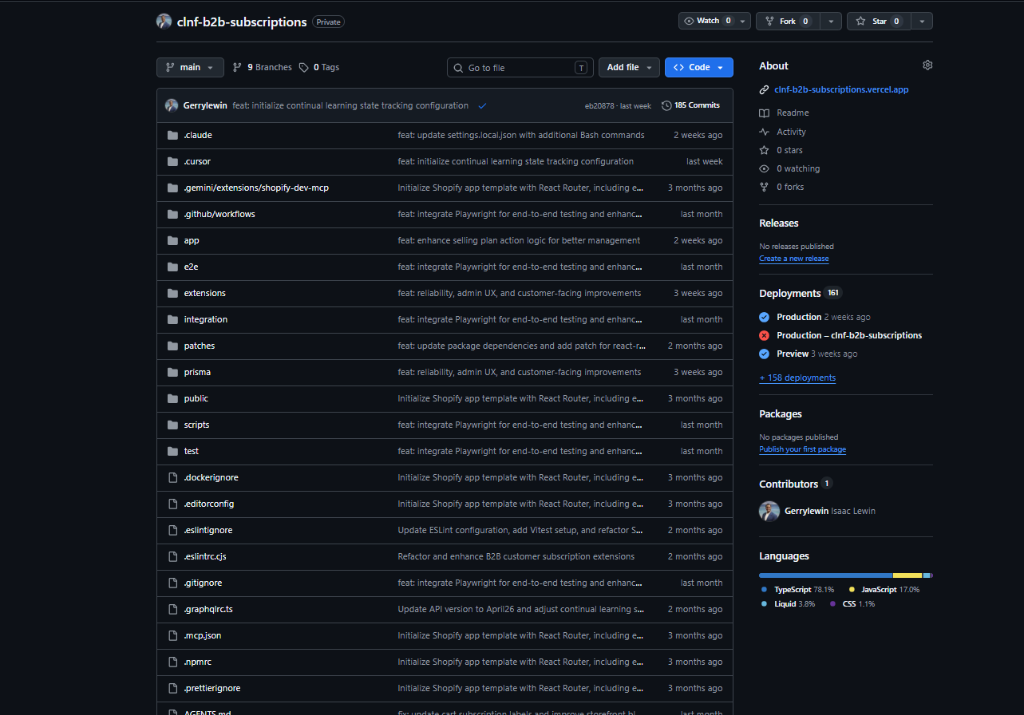
Task: Click the watching eye icon in About
Action: coord(764,168)
